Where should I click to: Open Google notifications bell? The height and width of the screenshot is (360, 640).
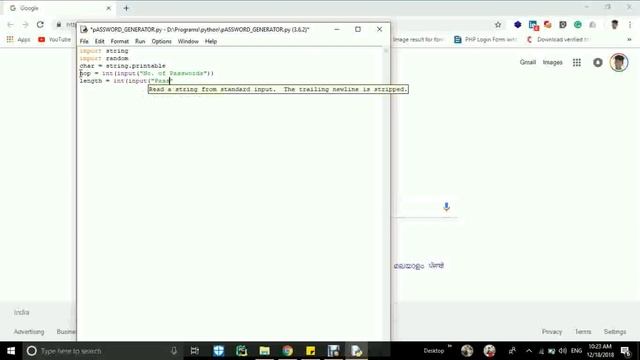[x=598, y=62]
